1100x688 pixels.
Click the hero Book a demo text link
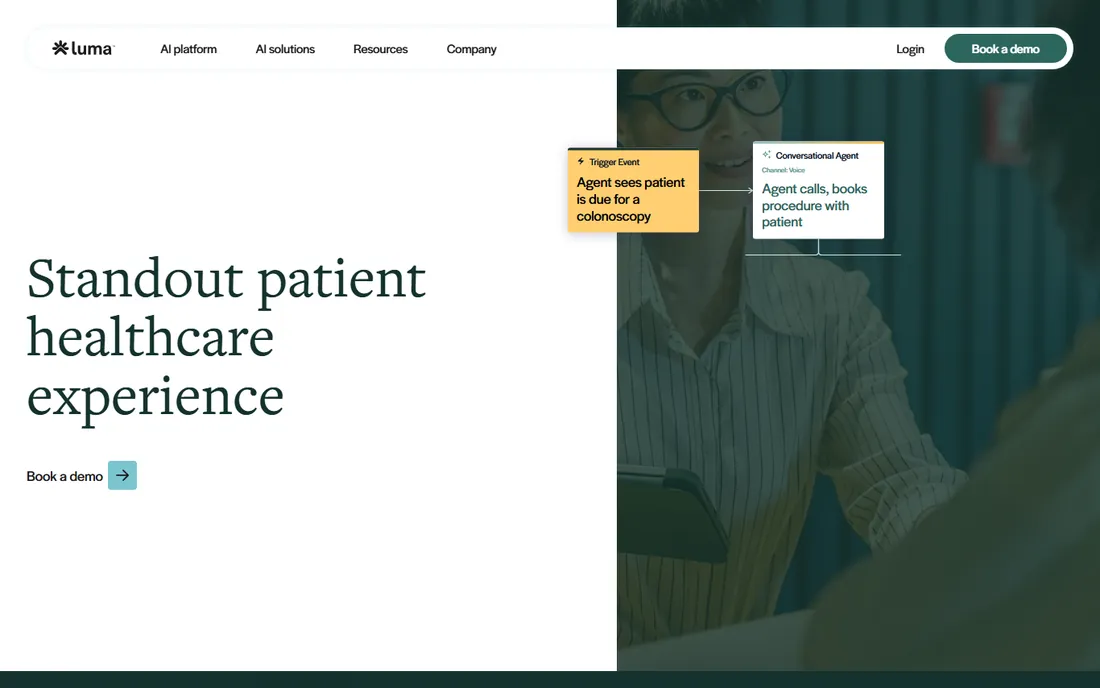65,476
